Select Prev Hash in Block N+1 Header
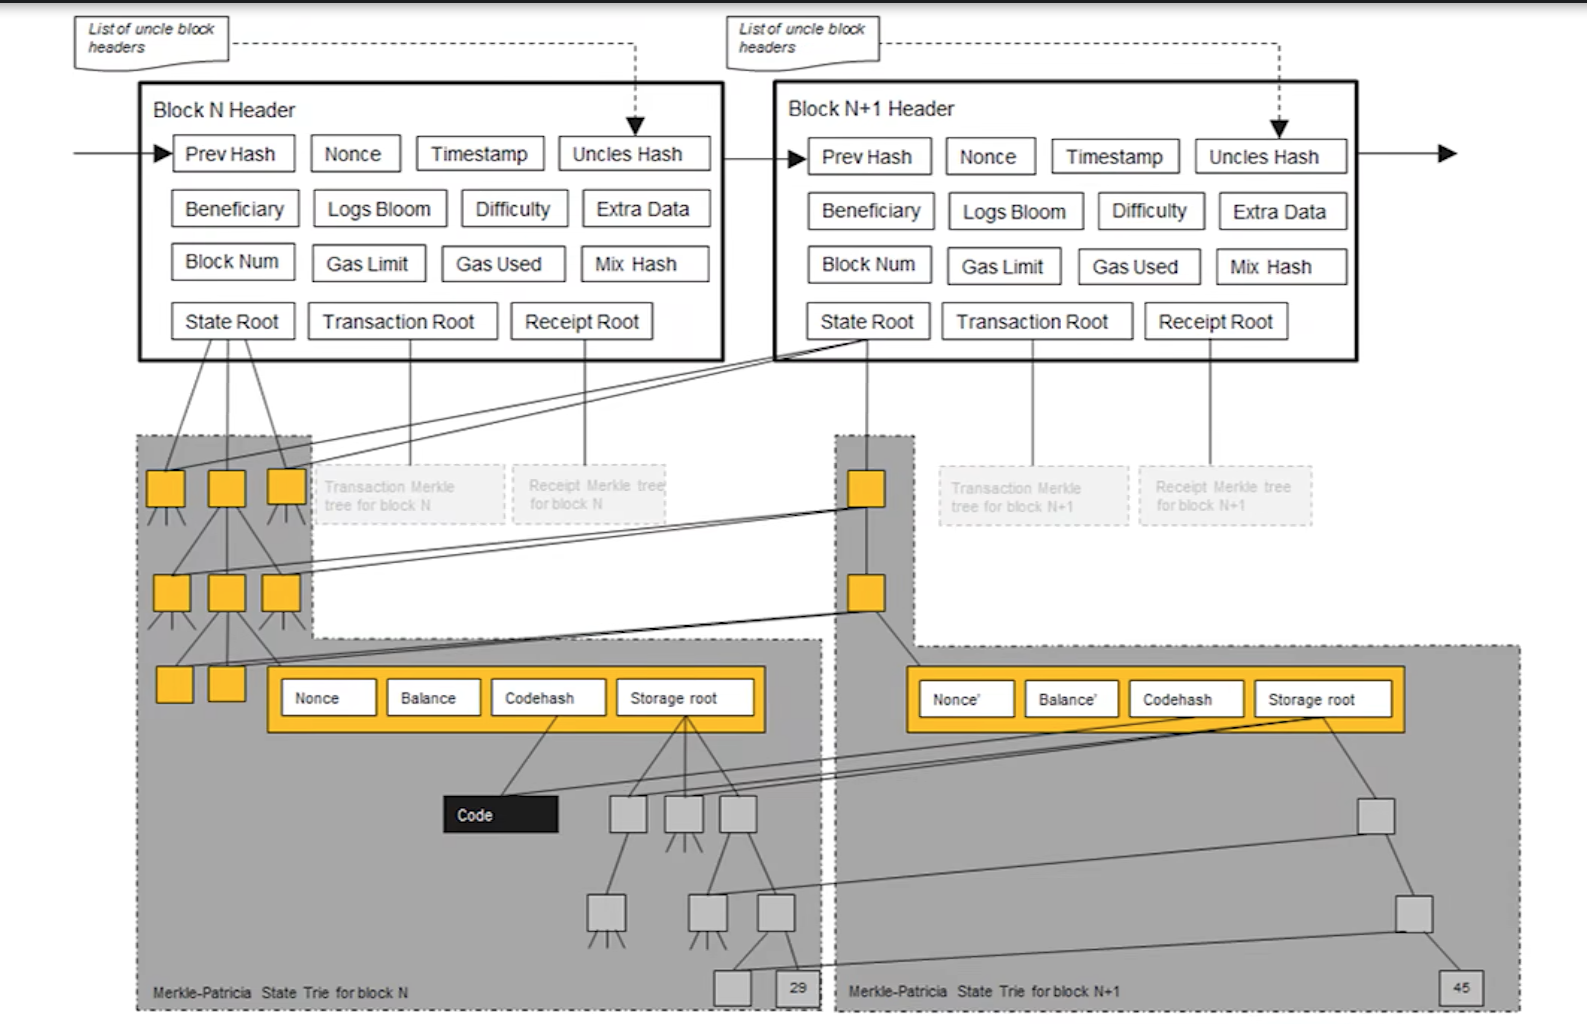The width and height of the screenshot is (1587, 1024). pos(869,157)
